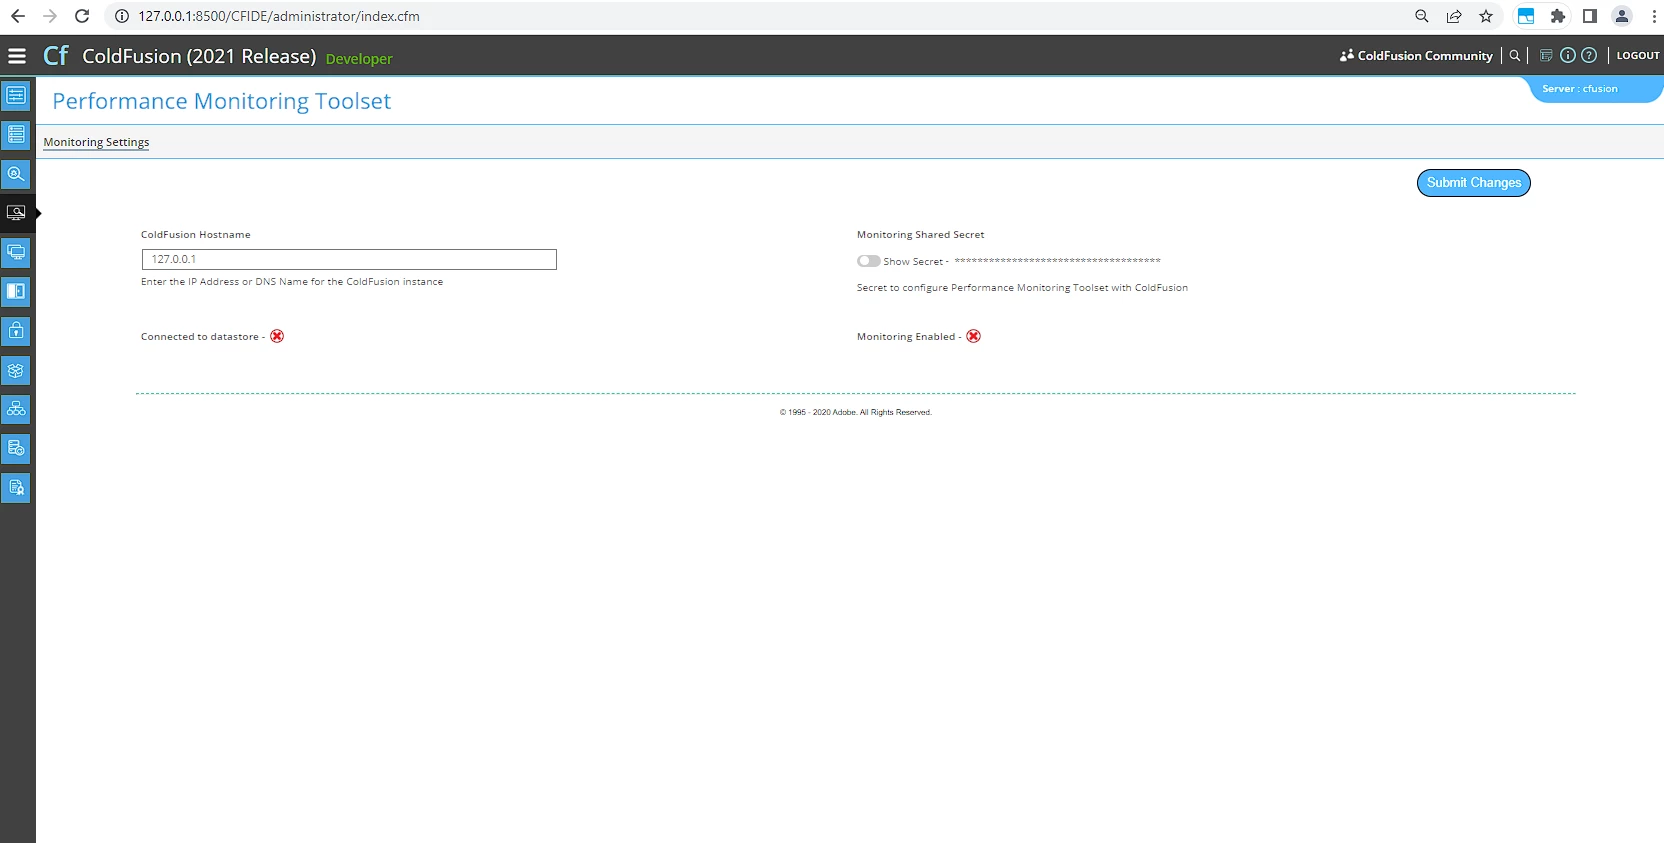Viewport: 1664px width, 843px height.
Task: Open the hamburger navigation menu
Action: click(x=17, y=56)
